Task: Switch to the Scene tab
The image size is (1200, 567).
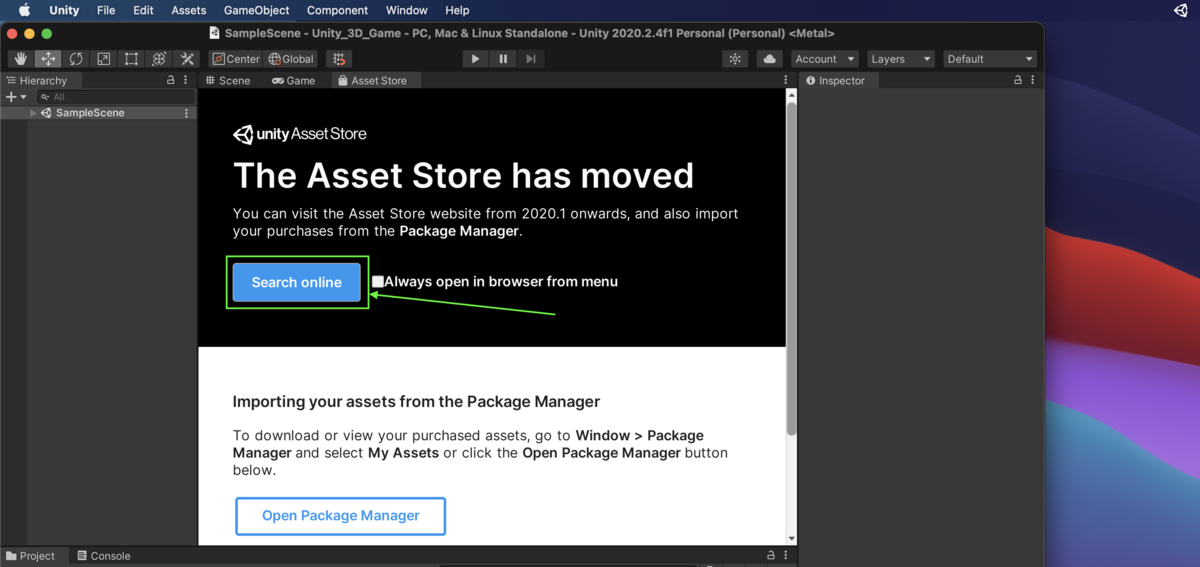Action: [228, 80]
